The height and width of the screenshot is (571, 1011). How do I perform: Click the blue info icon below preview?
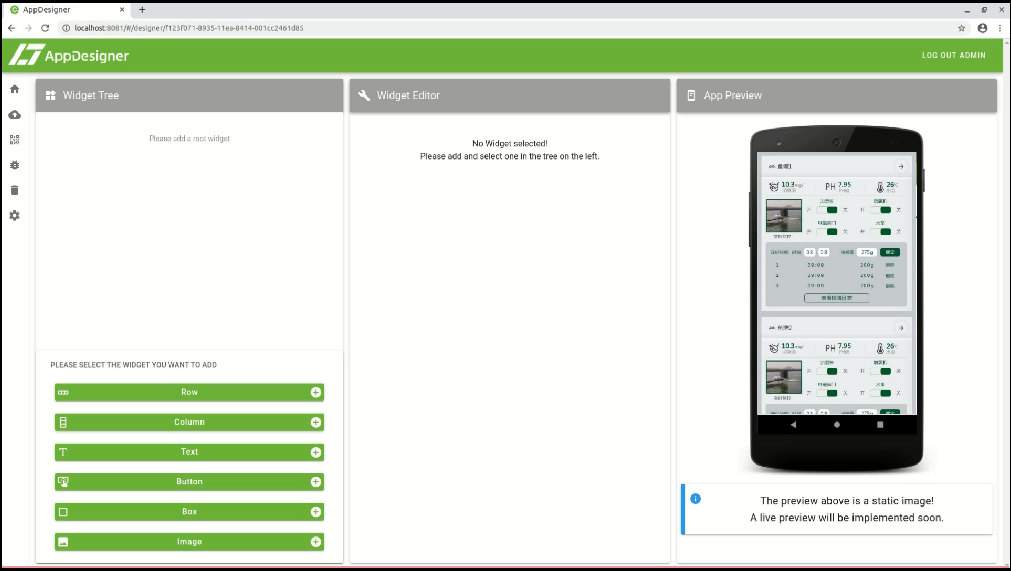coord(696,498)
